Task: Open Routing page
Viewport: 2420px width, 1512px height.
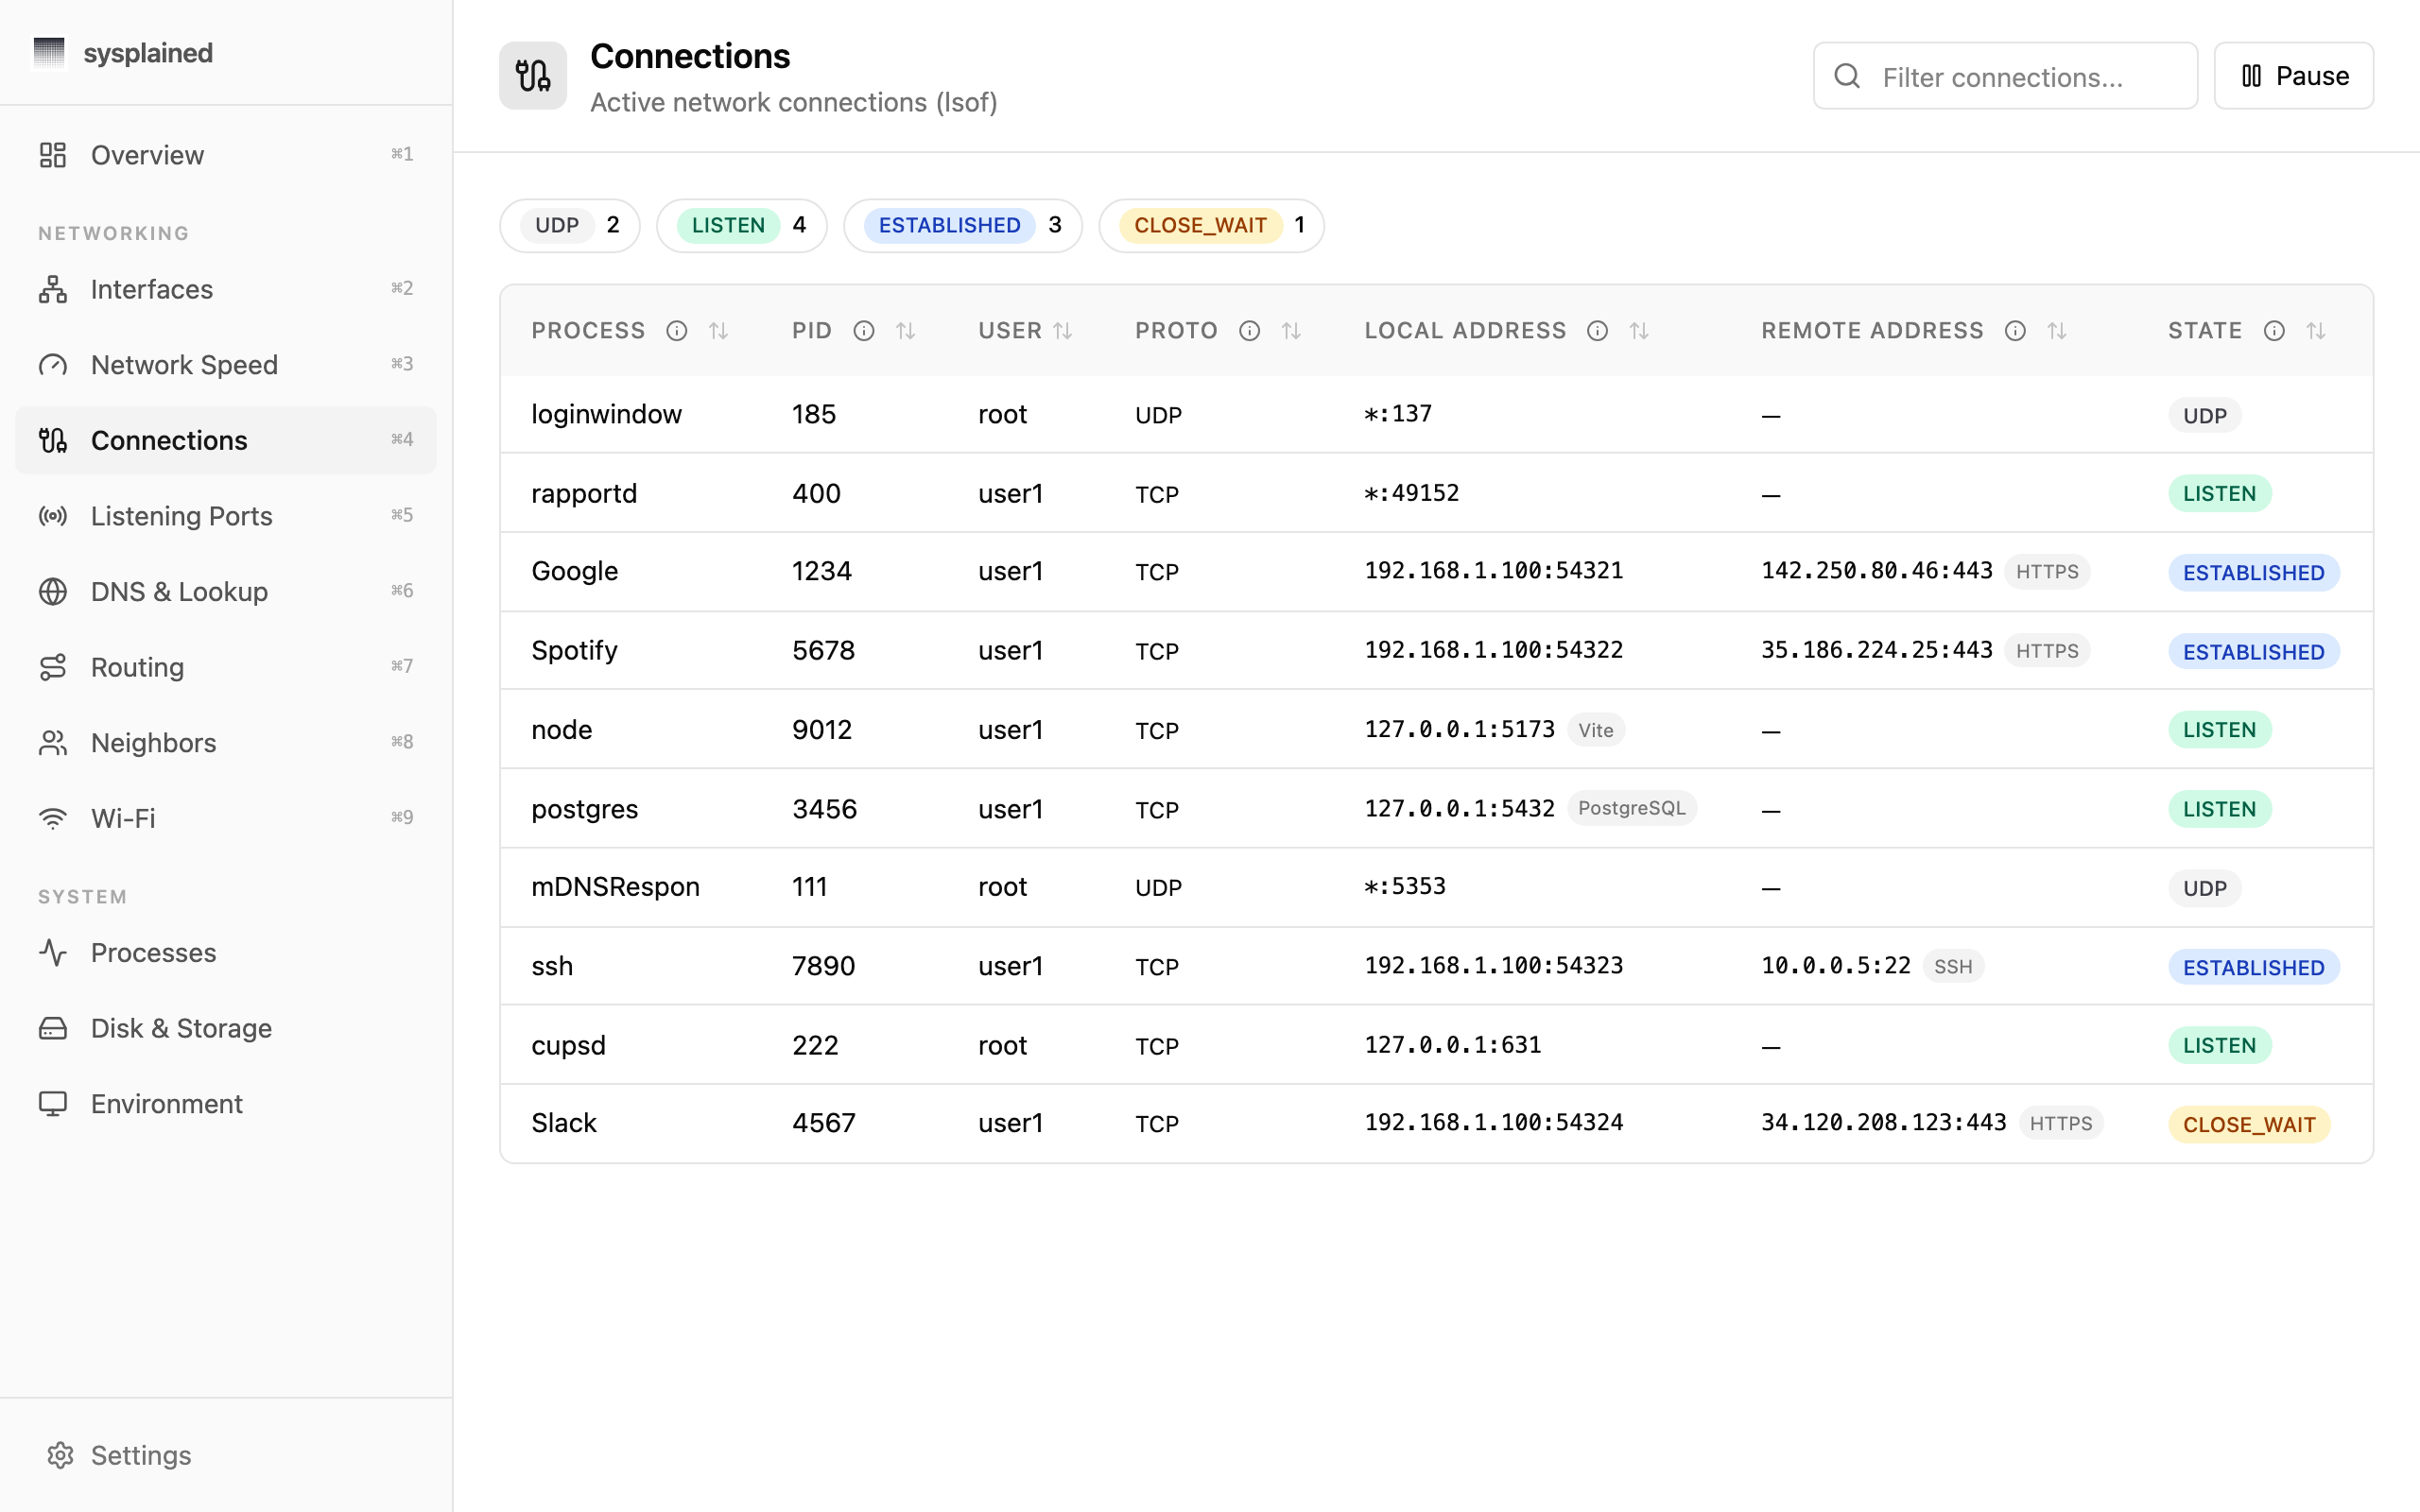Action: (226, 667)
